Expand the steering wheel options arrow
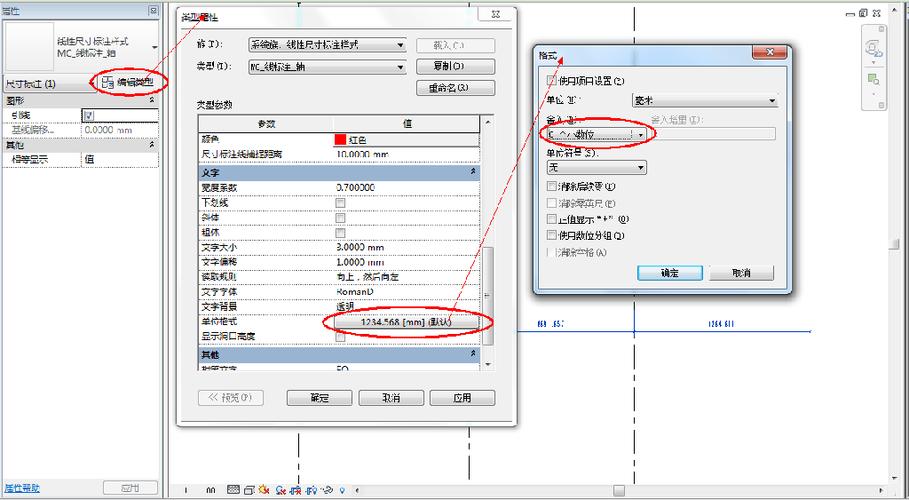Screen dimensions: 909x500 (873, 63)
